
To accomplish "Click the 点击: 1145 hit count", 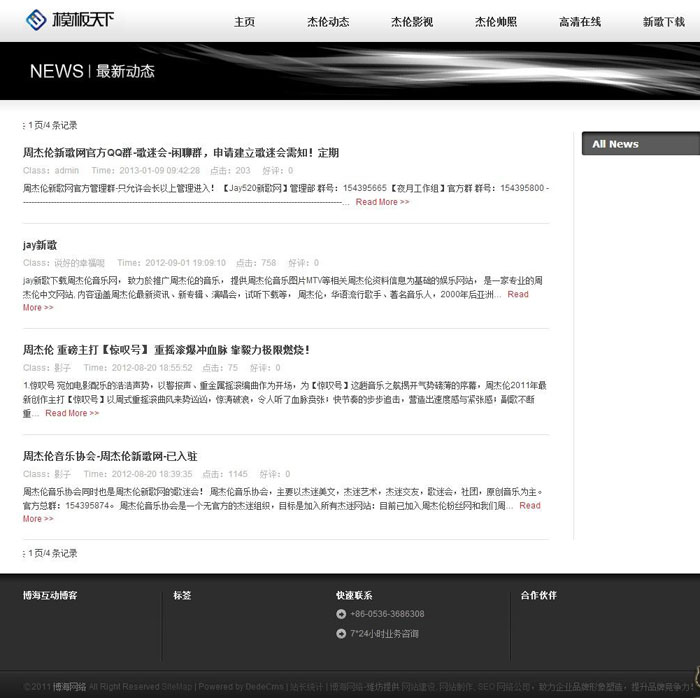I will pyautogui.click(x=225, y=474).
